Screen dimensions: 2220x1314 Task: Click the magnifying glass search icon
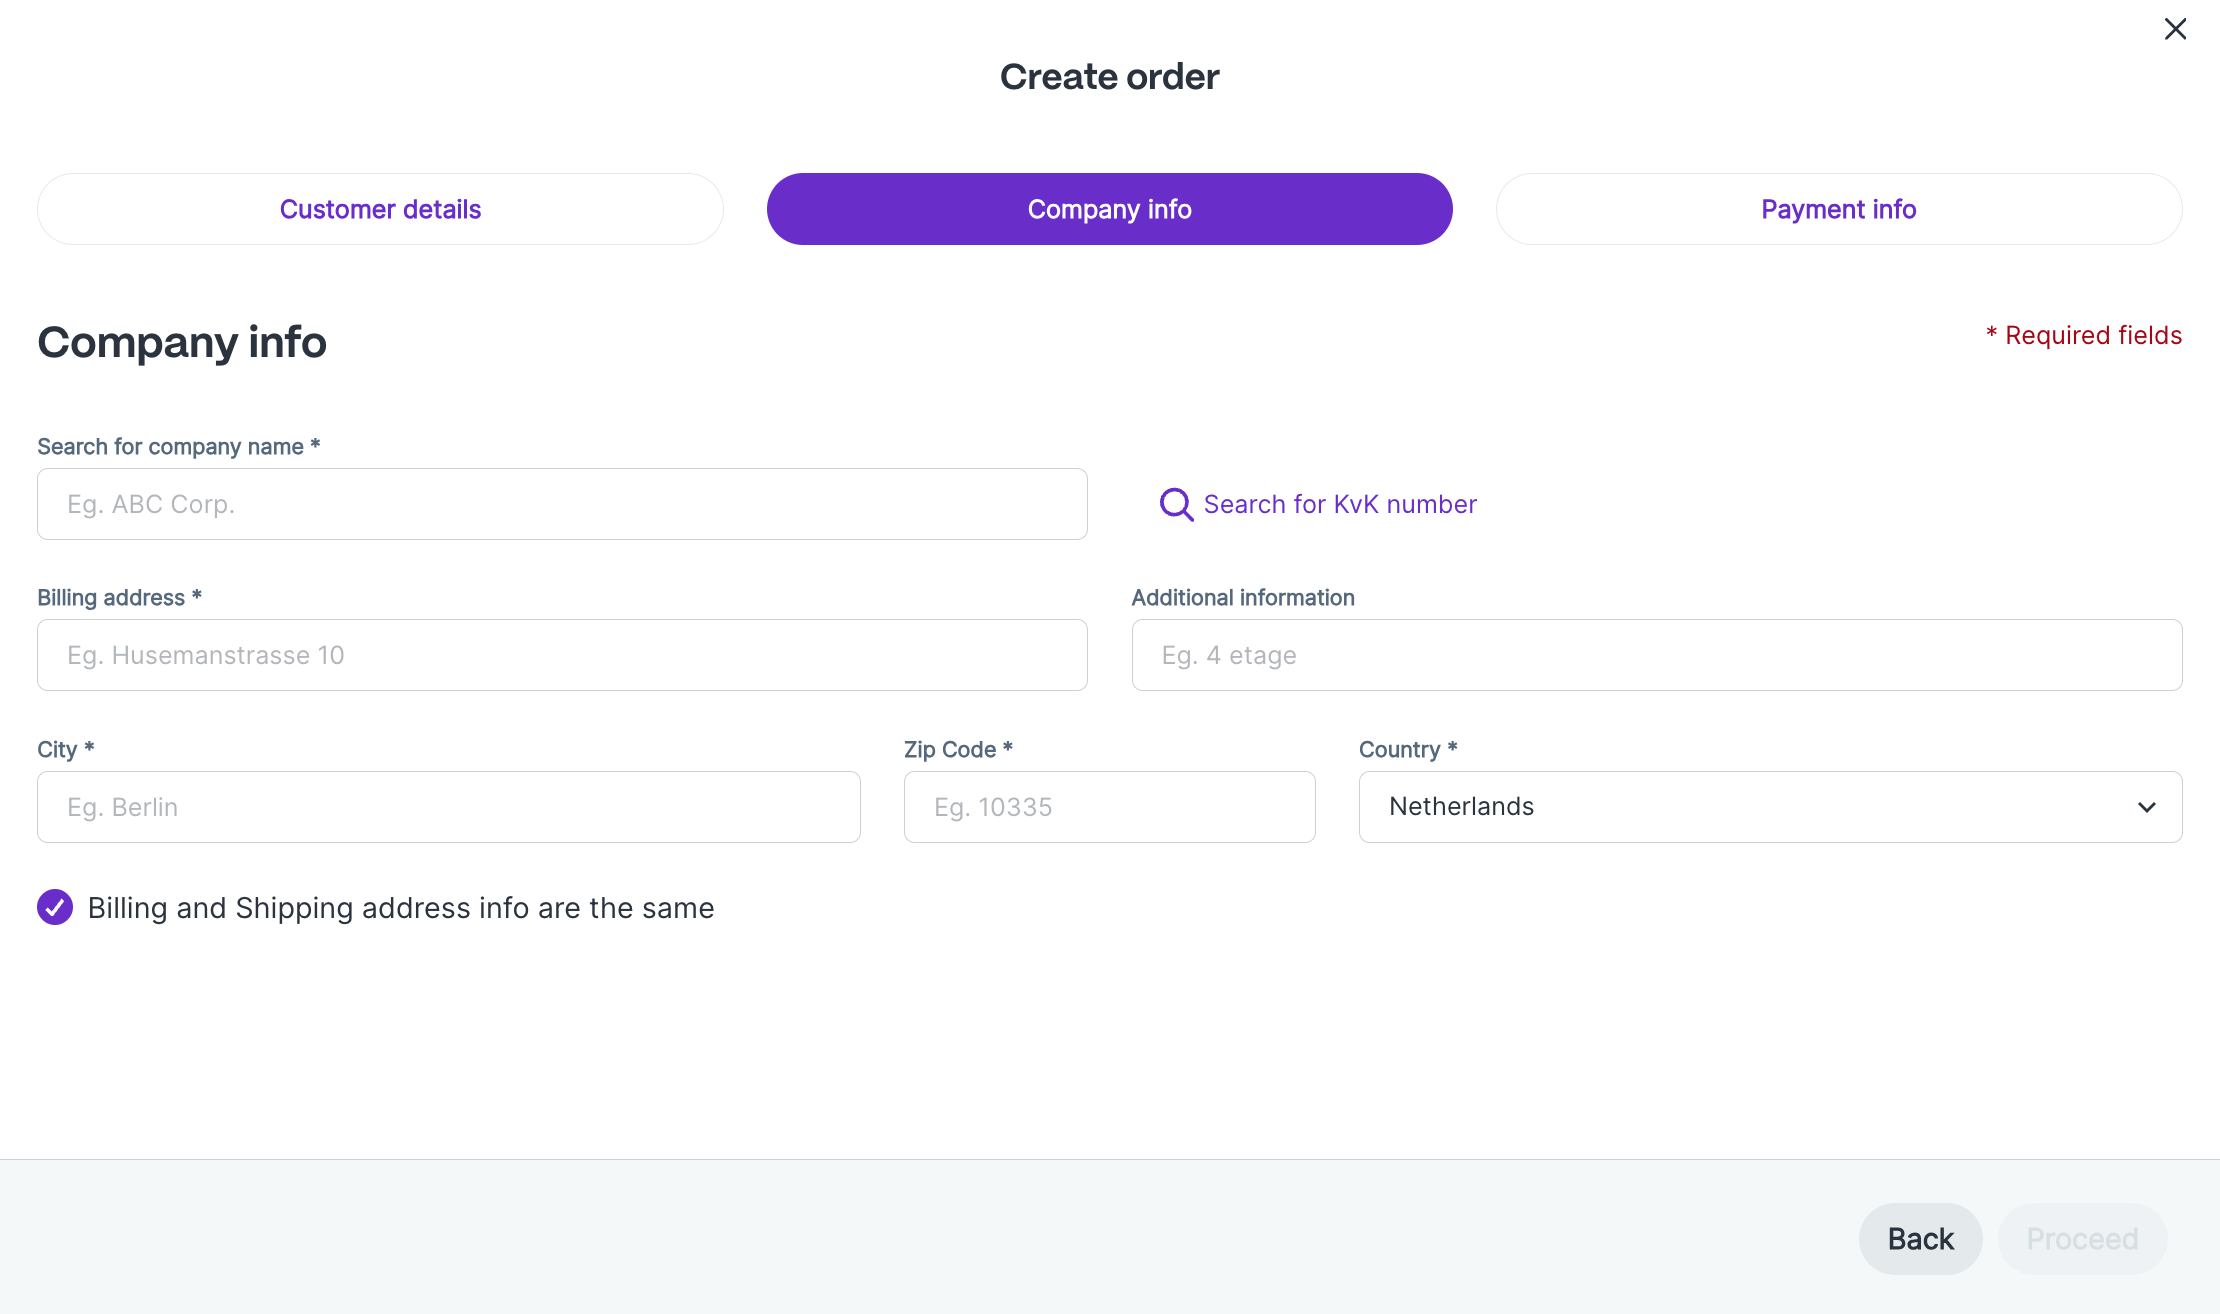[x=1176, y=504]
